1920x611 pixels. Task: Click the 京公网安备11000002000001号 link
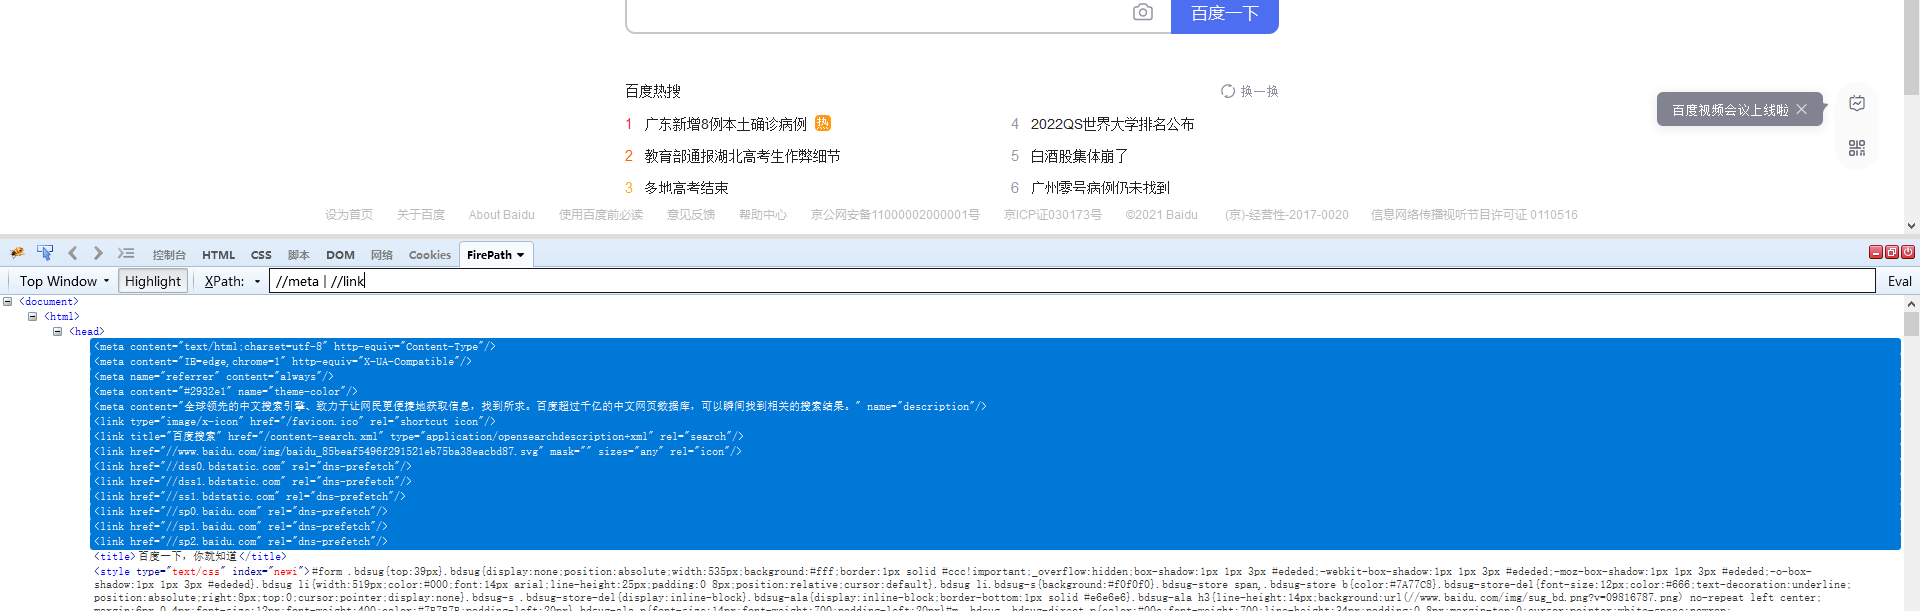[895, 215]
